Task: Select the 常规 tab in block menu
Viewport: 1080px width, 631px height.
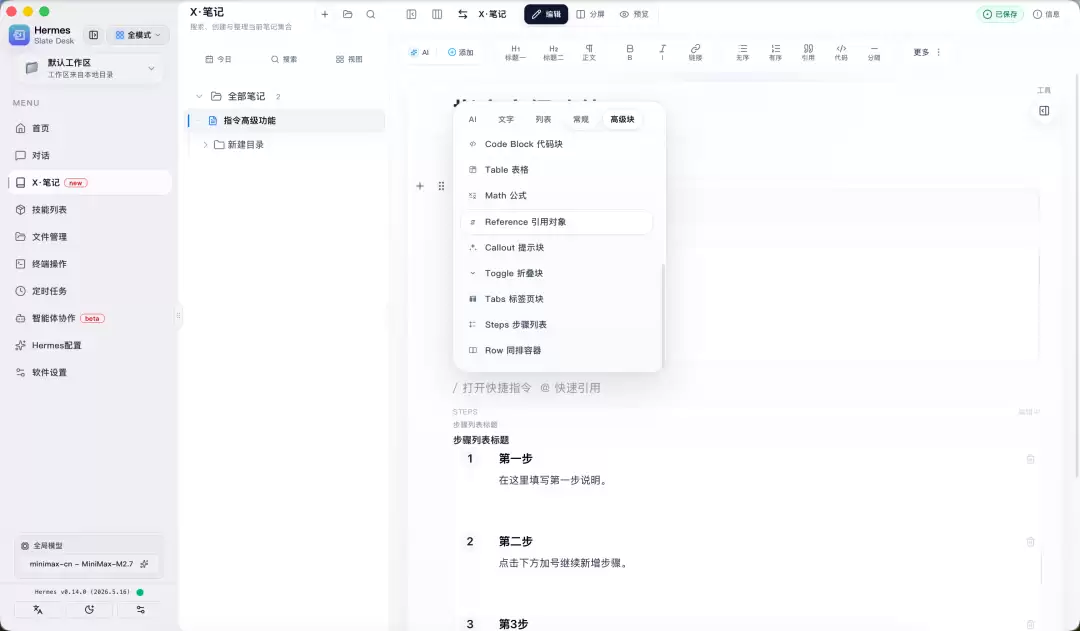Action: pos(581,119)
